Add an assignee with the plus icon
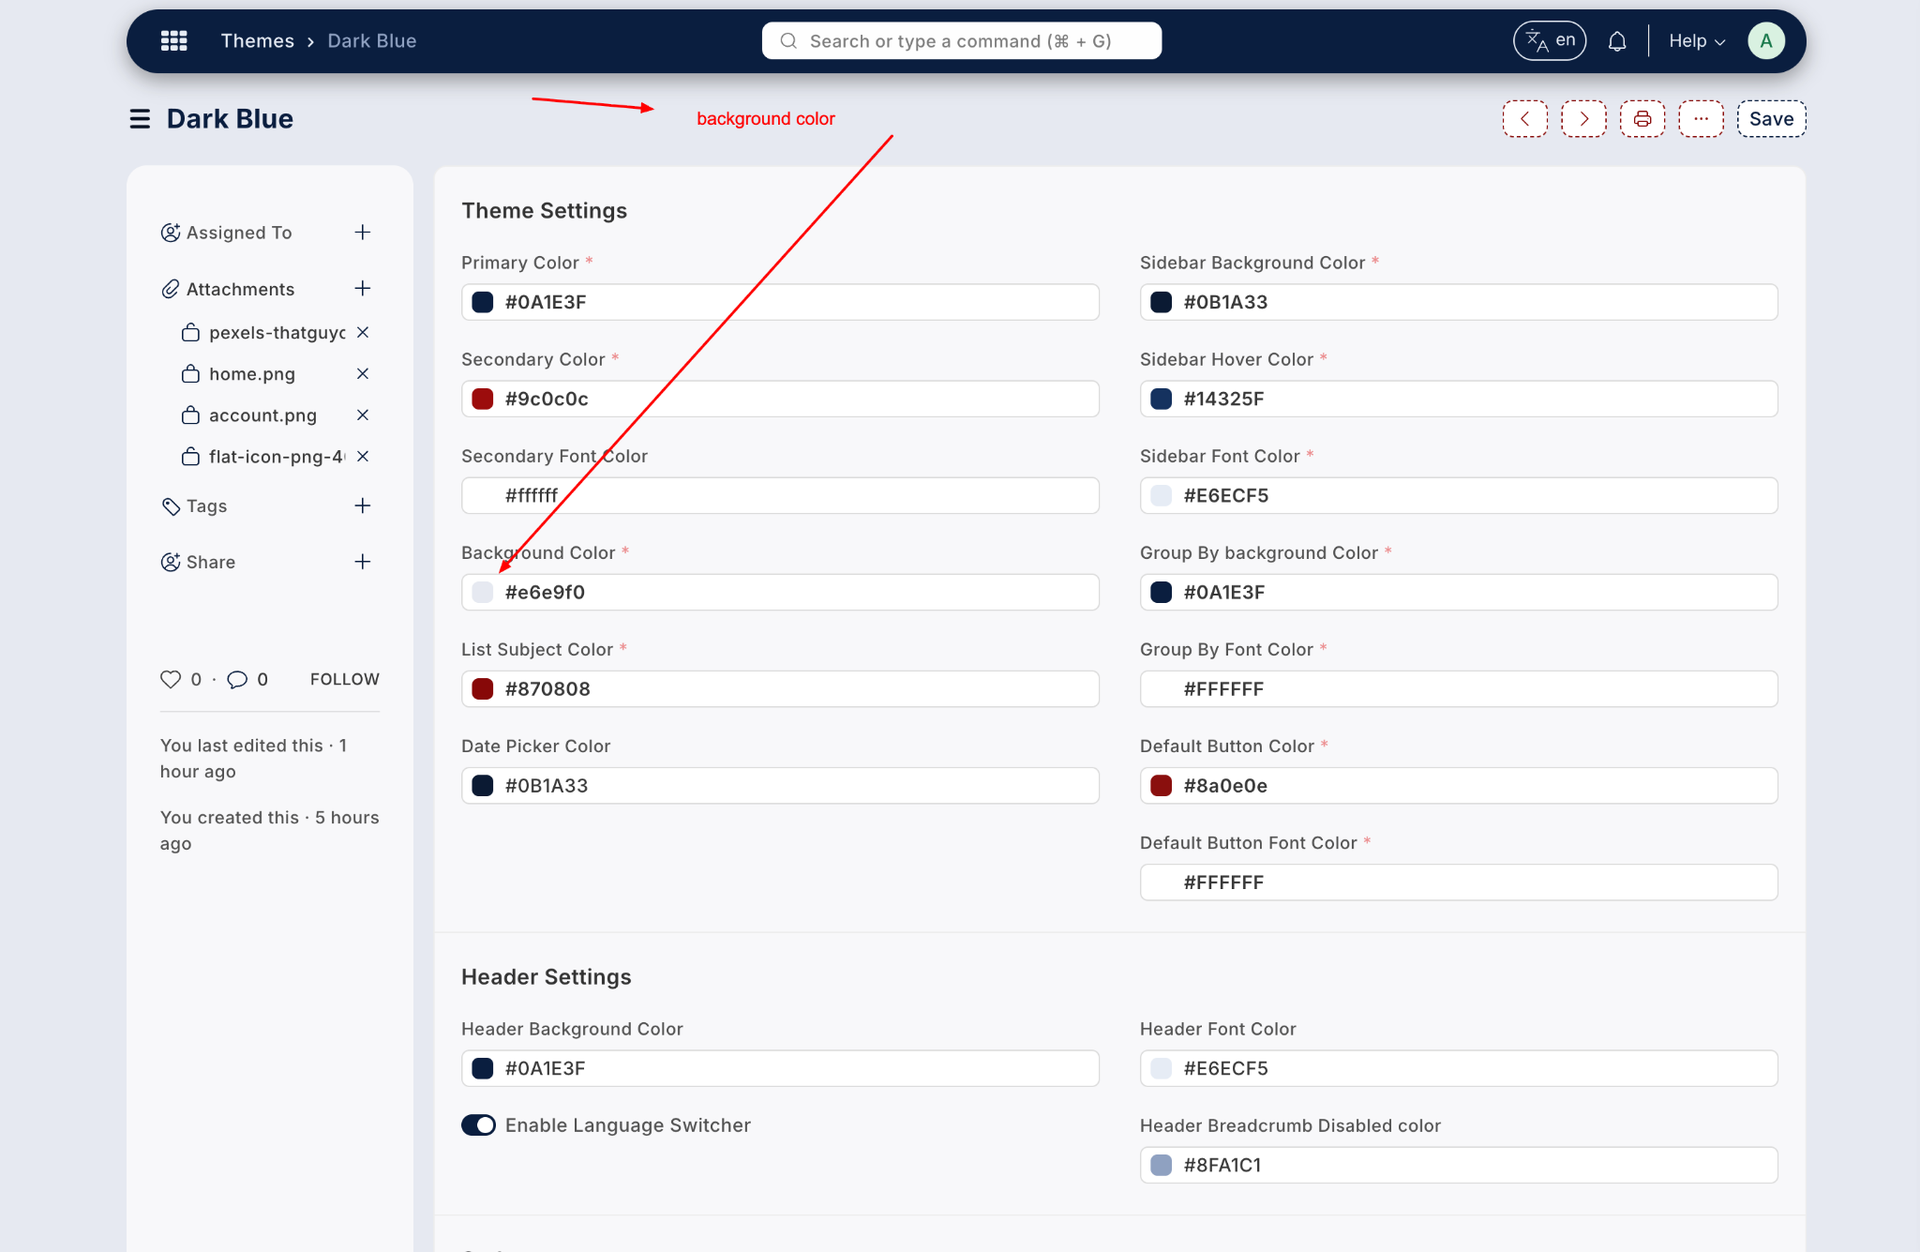This screenshot has height=1252, width=1920. (362, 232)
